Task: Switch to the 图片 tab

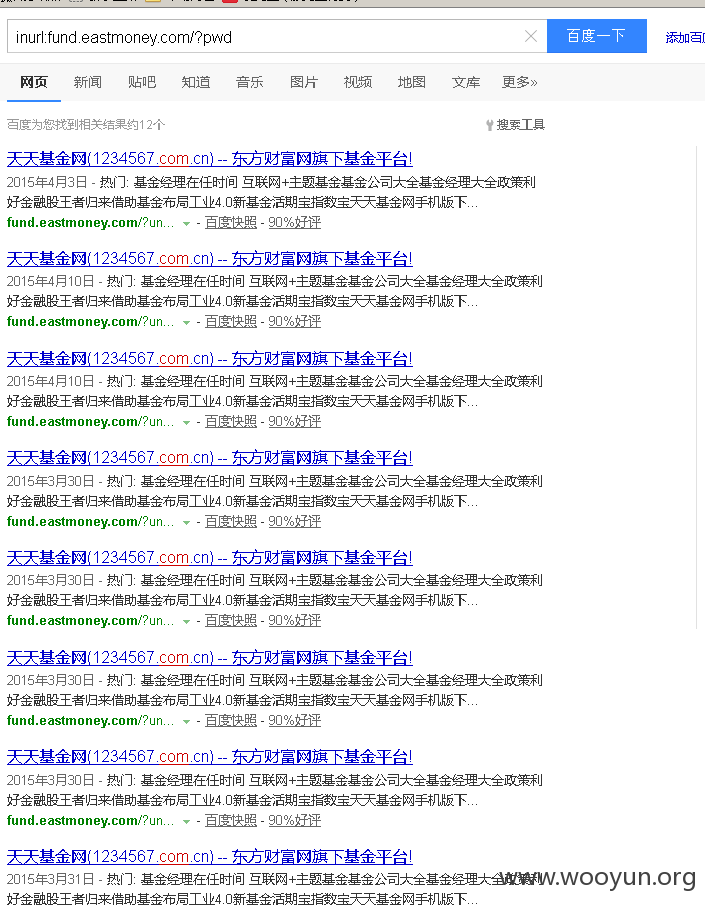Action: point(304,82)
